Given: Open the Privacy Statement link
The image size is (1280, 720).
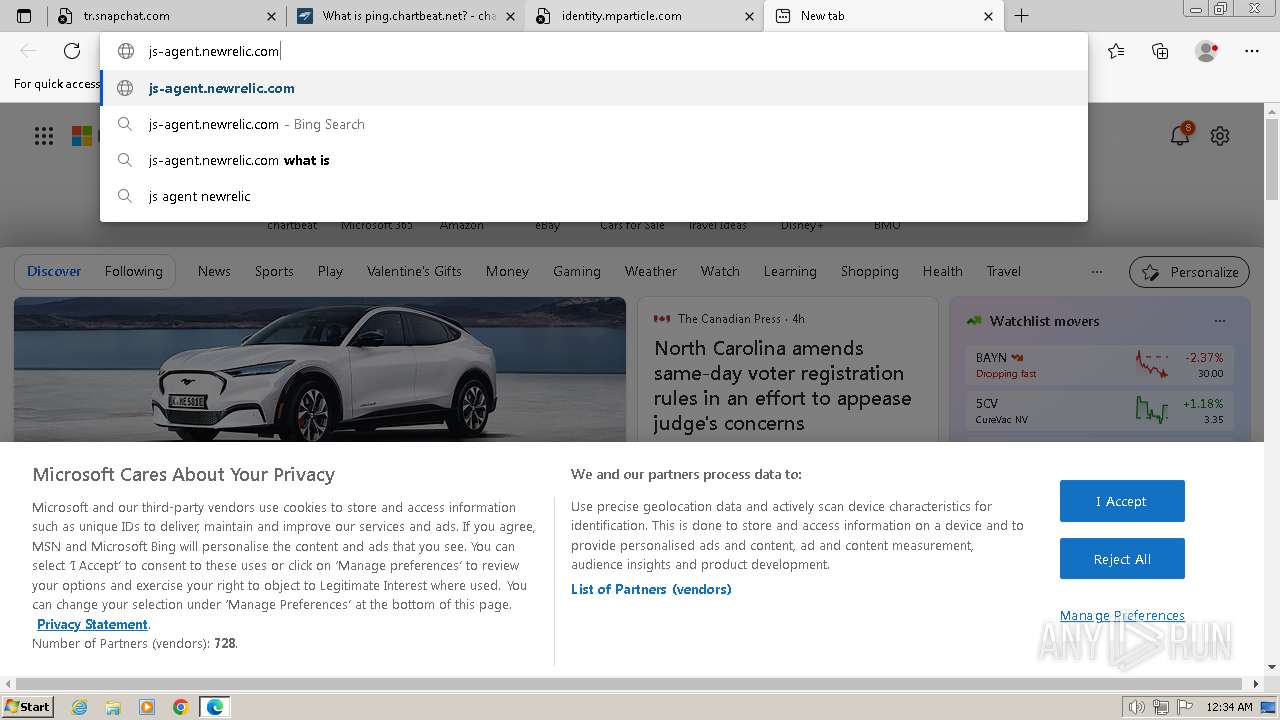Looking at the screenshot, I should (x=92, y=624).
